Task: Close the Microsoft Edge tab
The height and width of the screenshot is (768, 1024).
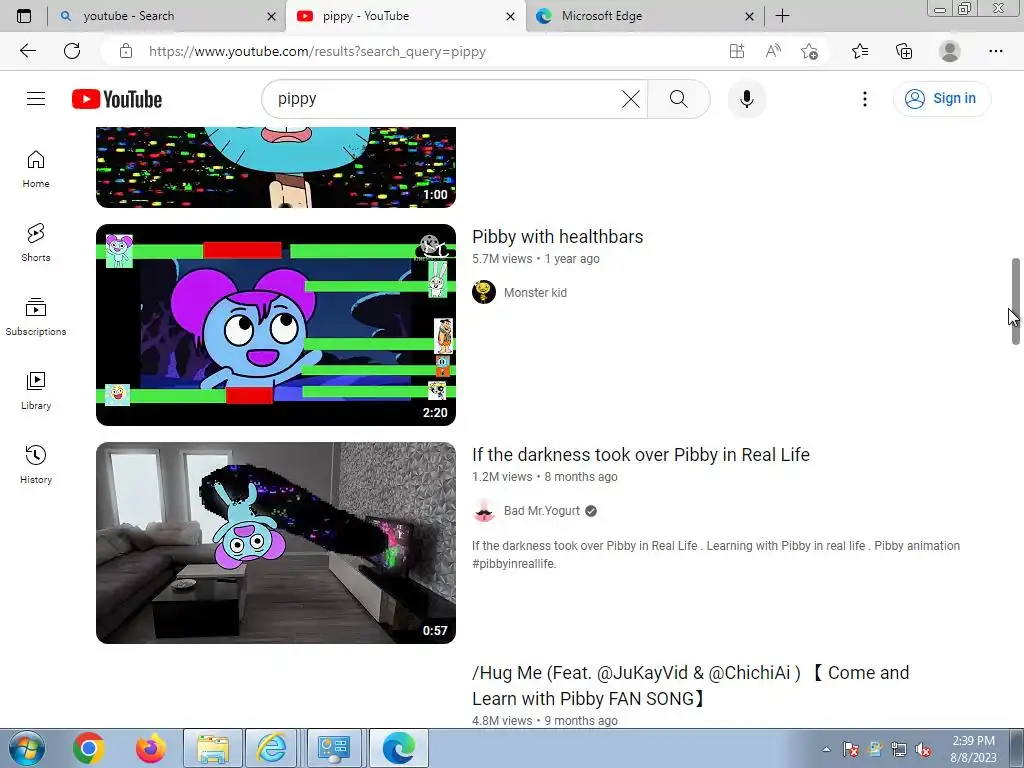Action: point(750,16)
